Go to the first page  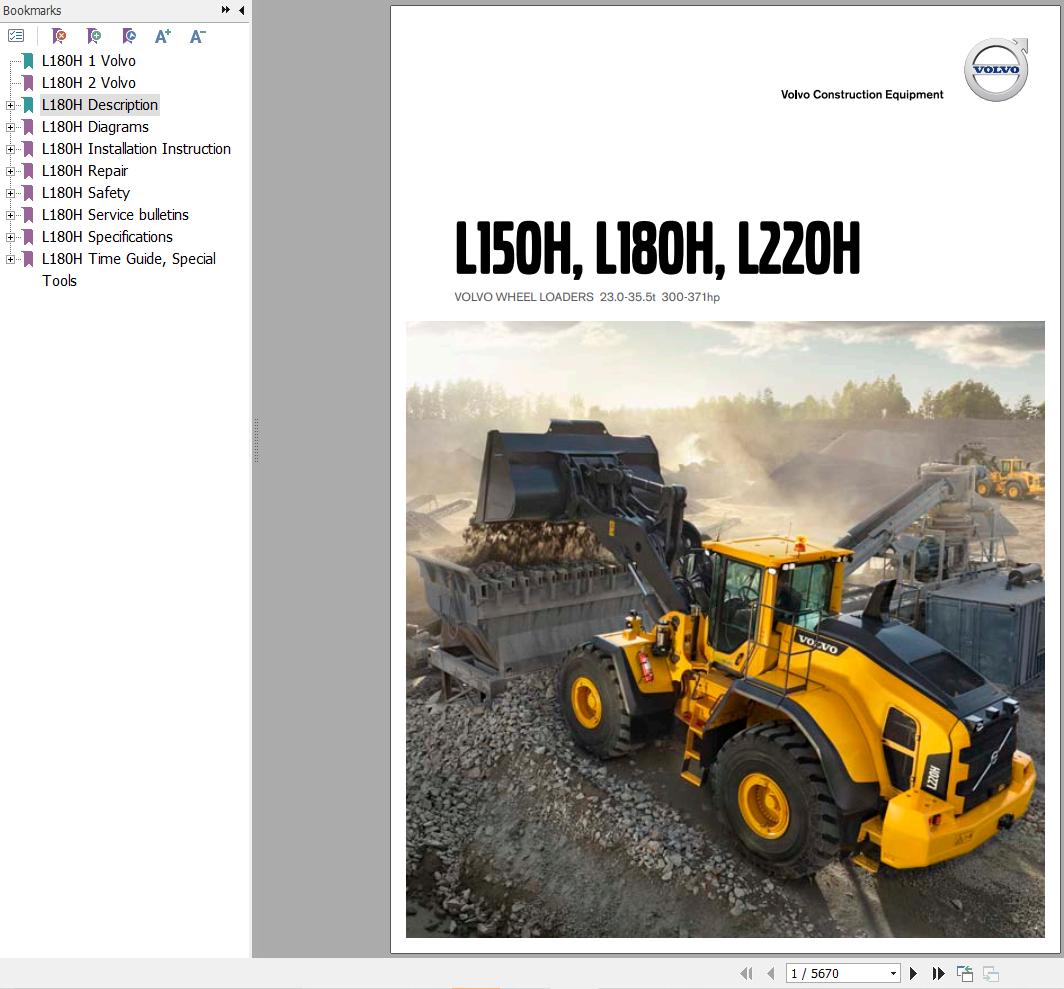coord(746,973)
